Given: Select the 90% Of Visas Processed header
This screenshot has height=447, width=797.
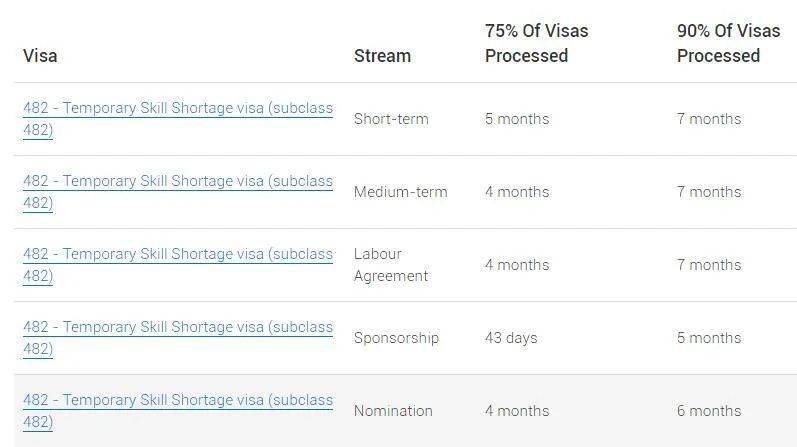Looking at the screenshot, I should pos(728,43).
